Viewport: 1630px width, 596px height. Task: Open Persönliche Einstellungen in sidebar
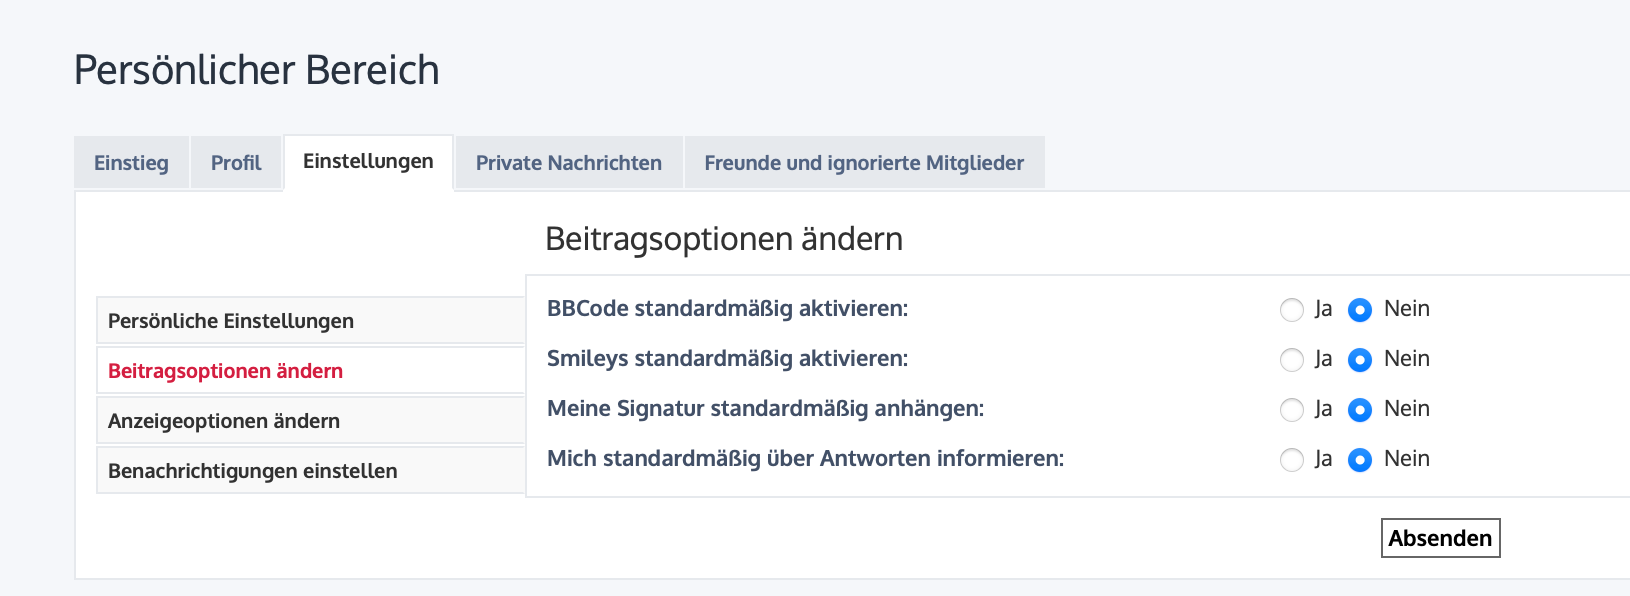click(x=231, y=321)
